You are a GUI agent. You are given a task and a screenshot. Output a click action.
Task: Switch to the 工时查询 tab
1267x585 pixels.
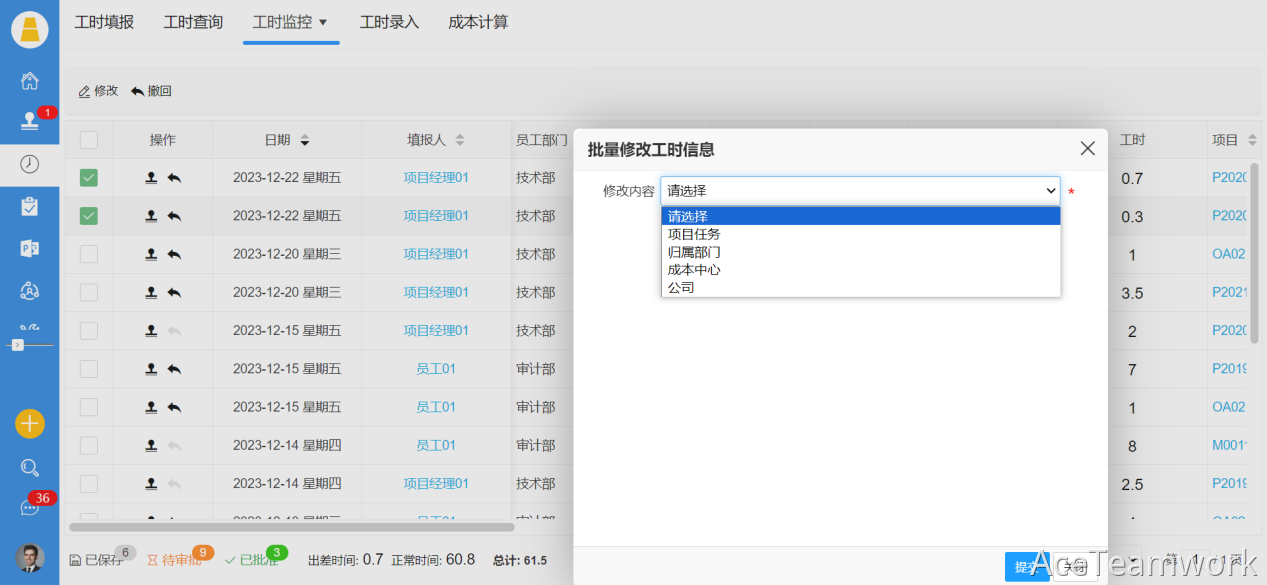click(x=193, y=22)
